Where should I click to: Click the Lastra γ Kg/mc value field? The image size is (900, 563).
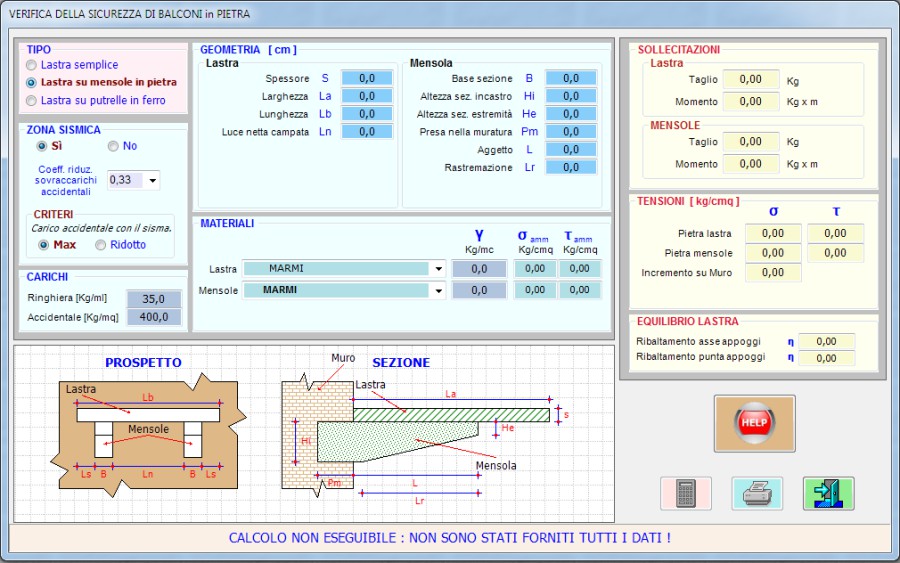[479, 269]
